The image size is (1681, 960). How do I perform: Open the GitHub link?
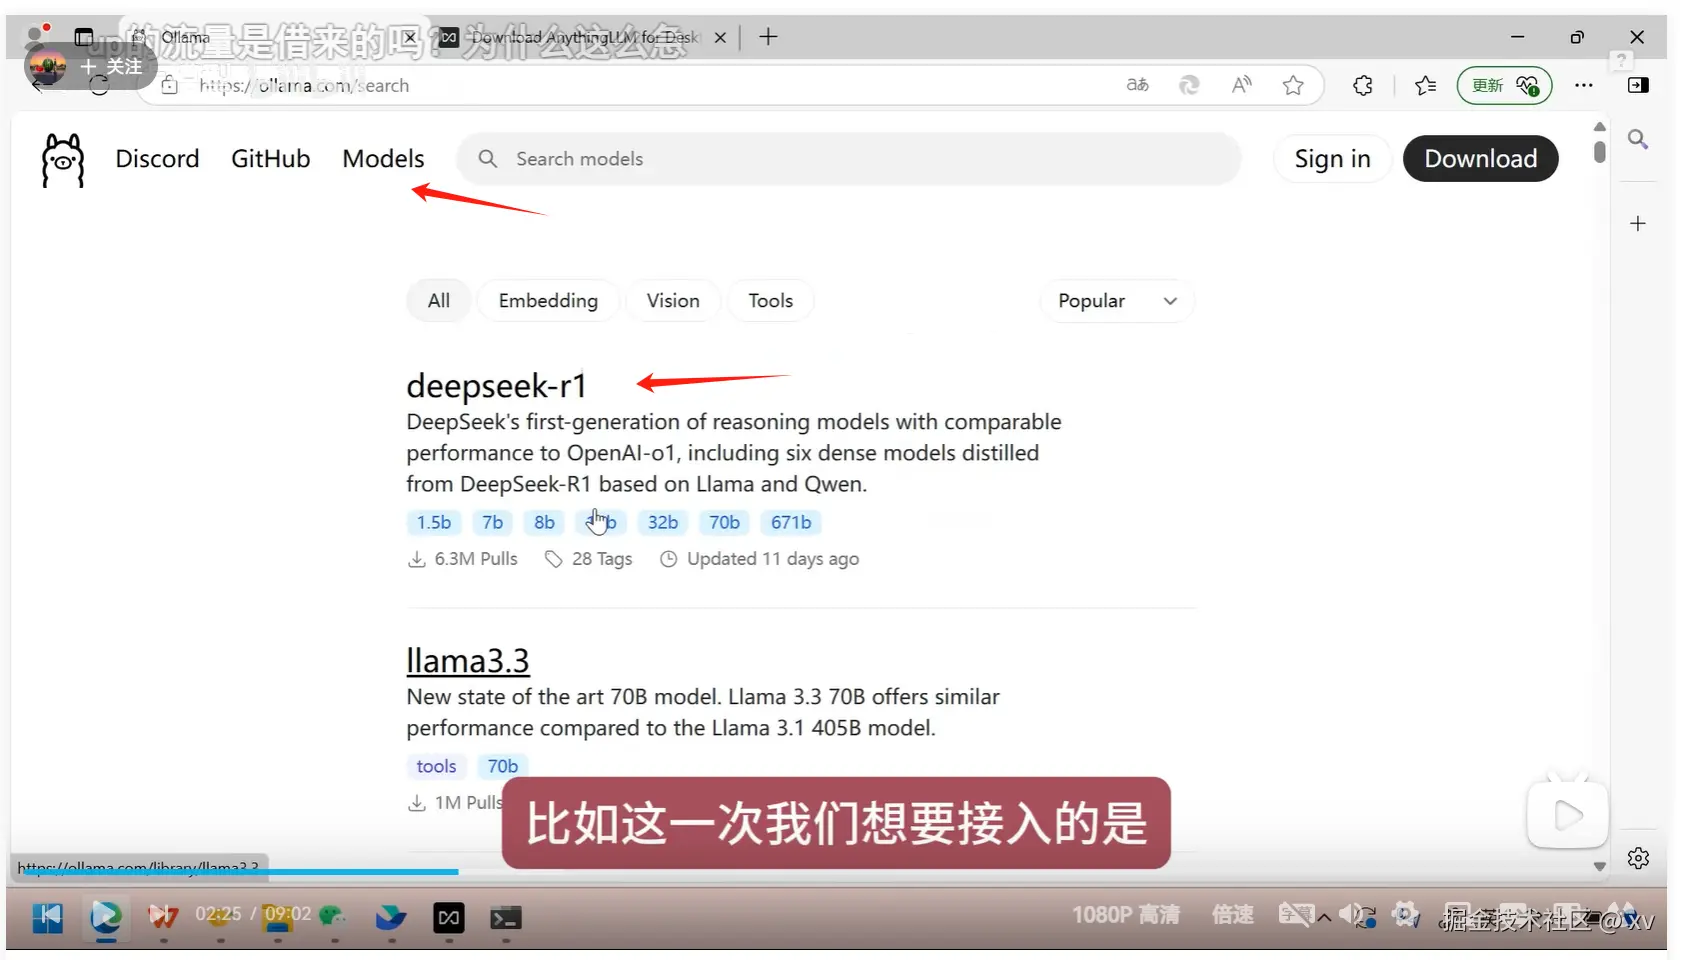[x=270, y=159]
